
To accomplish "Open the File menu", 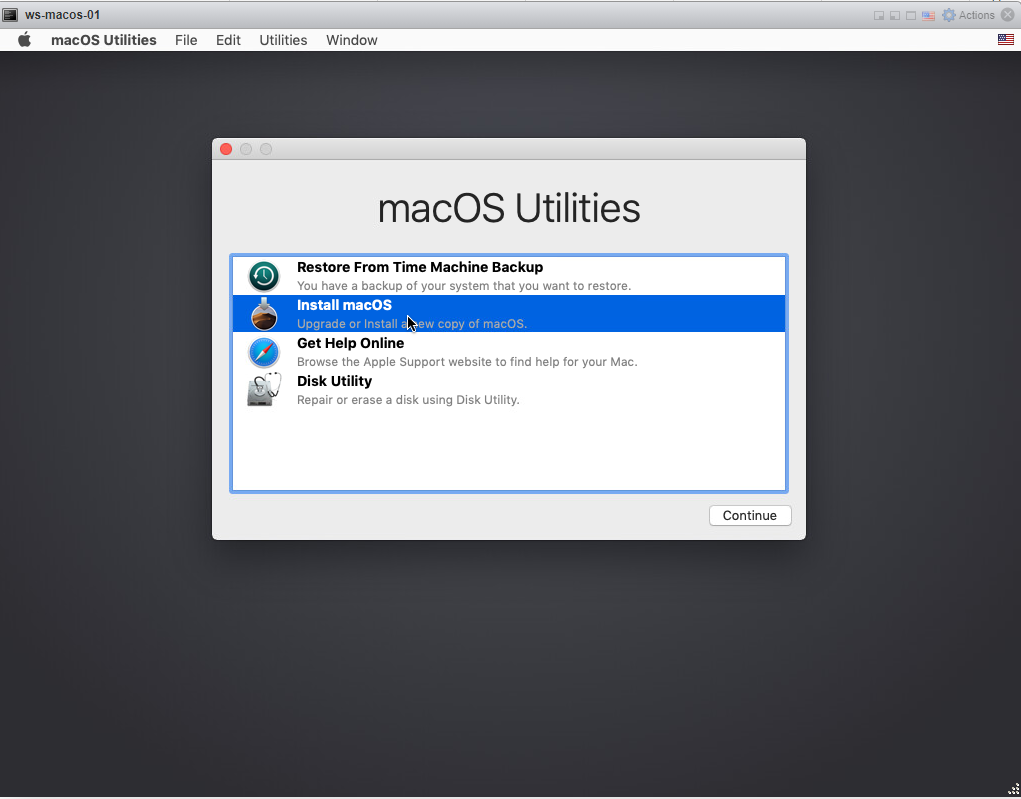I will point(186,40).
